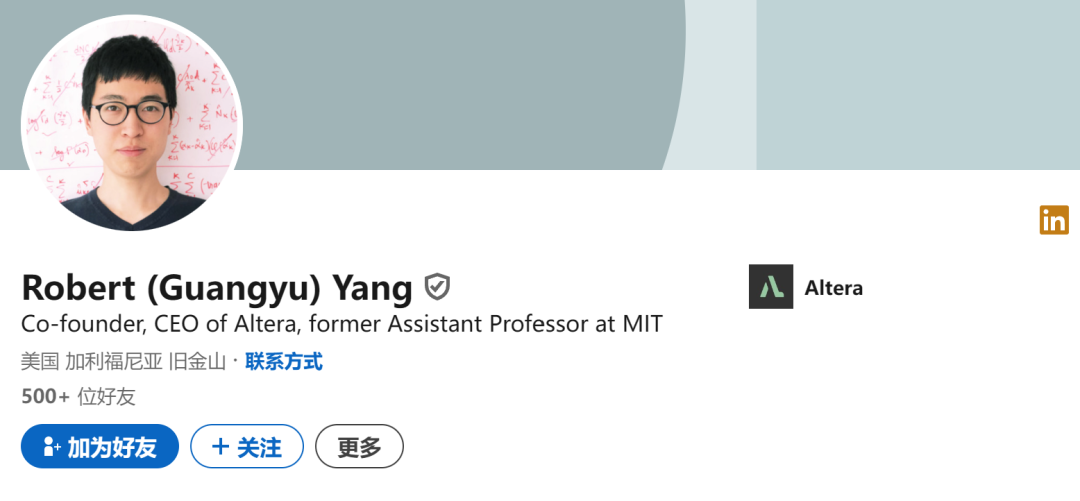Viewport: 1080px width, 501px height.
Task: Click the dark teal cover banner area
Action: (450, 80)
